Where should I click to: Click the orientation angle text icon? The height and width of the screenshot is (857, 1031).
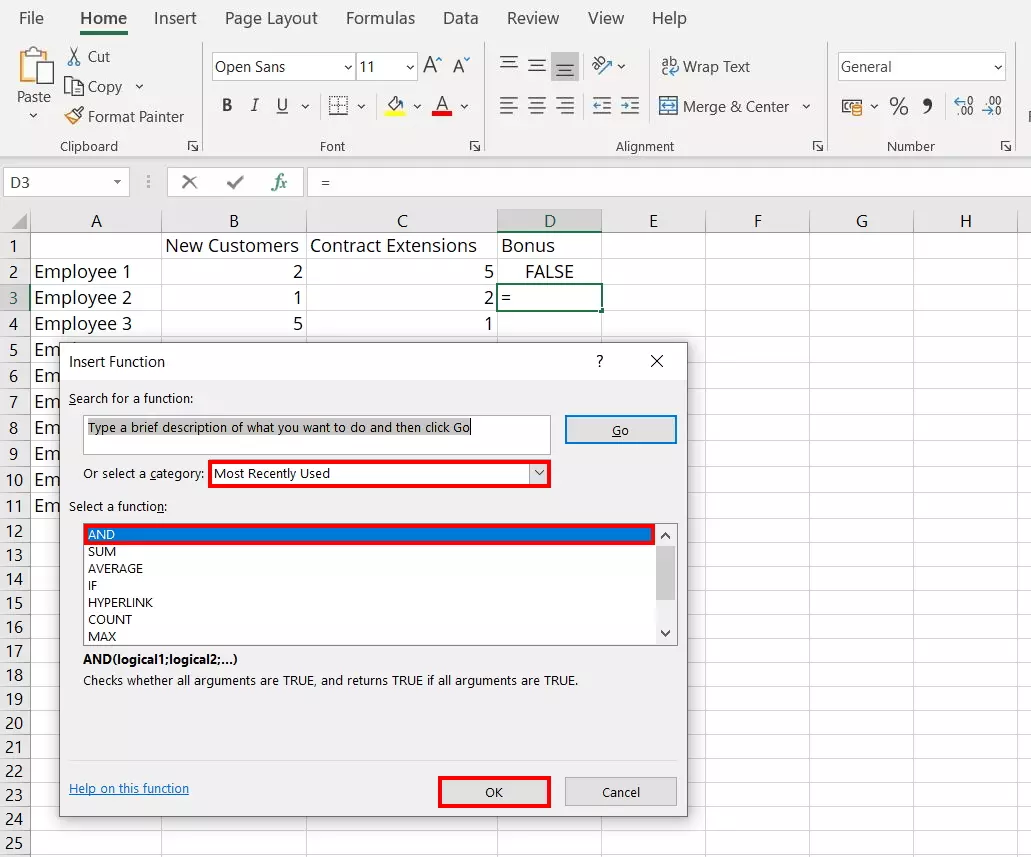pos(602,65)
